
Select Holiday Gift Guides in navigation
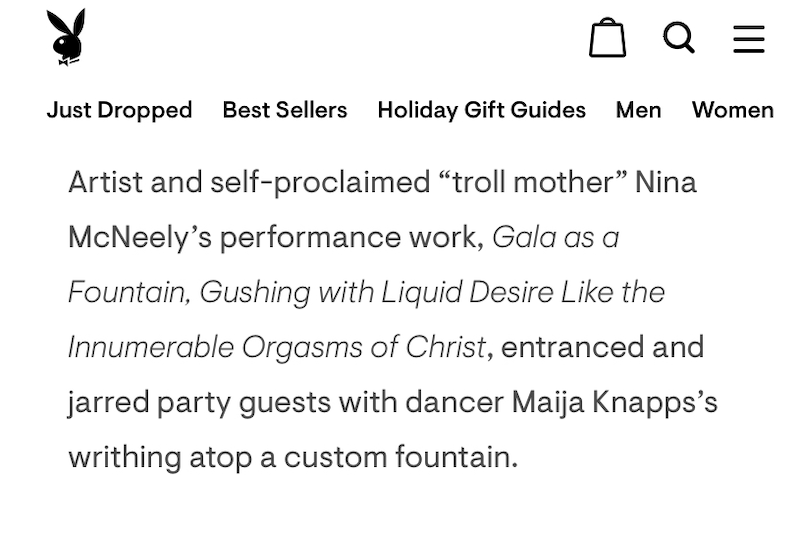481,110
